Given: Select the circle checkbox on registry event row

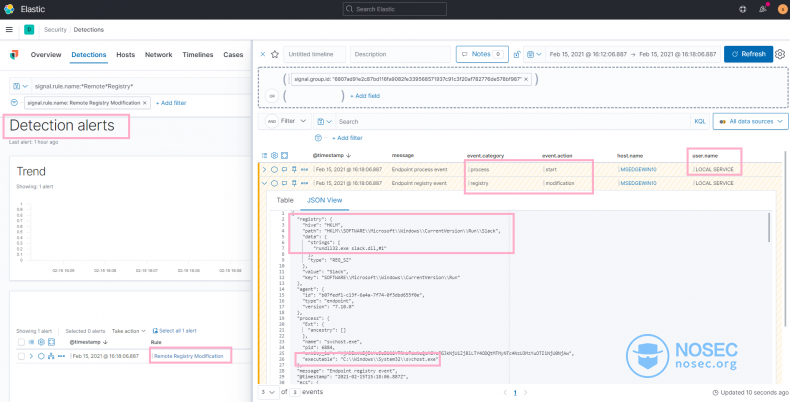Looking at the screenshot, I should (275, 183).
